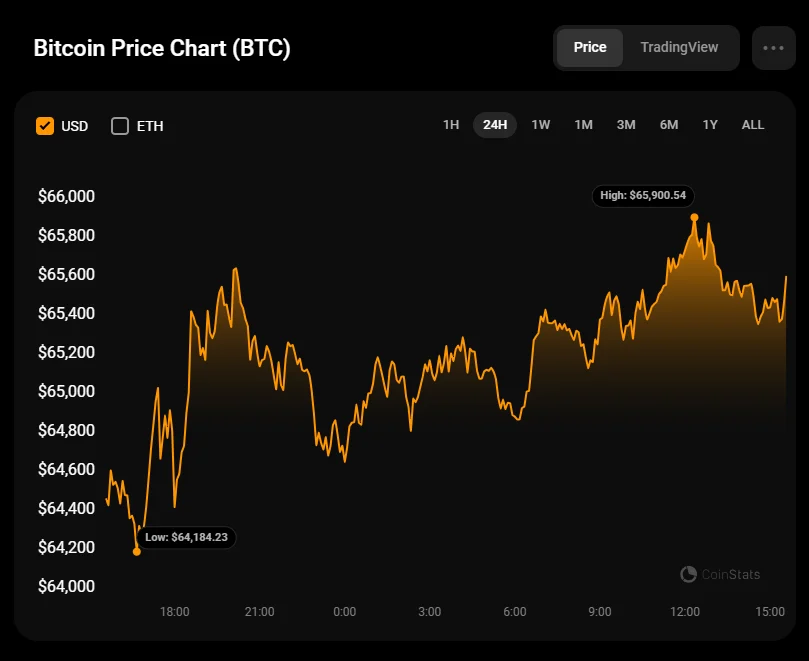Click the low price point marker
The height and width of the screenshot is (661, 809).
coord(137,551)
